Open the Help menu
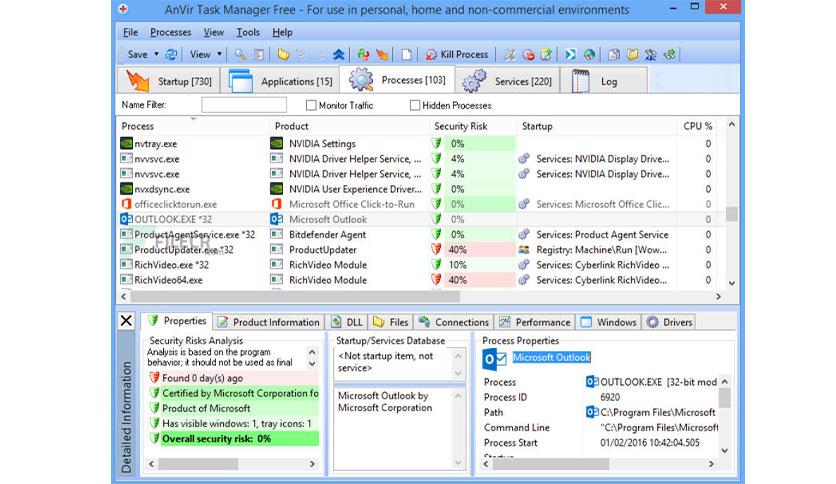The image size is (836, 484). pyautogui.click(x=282, y=33)
